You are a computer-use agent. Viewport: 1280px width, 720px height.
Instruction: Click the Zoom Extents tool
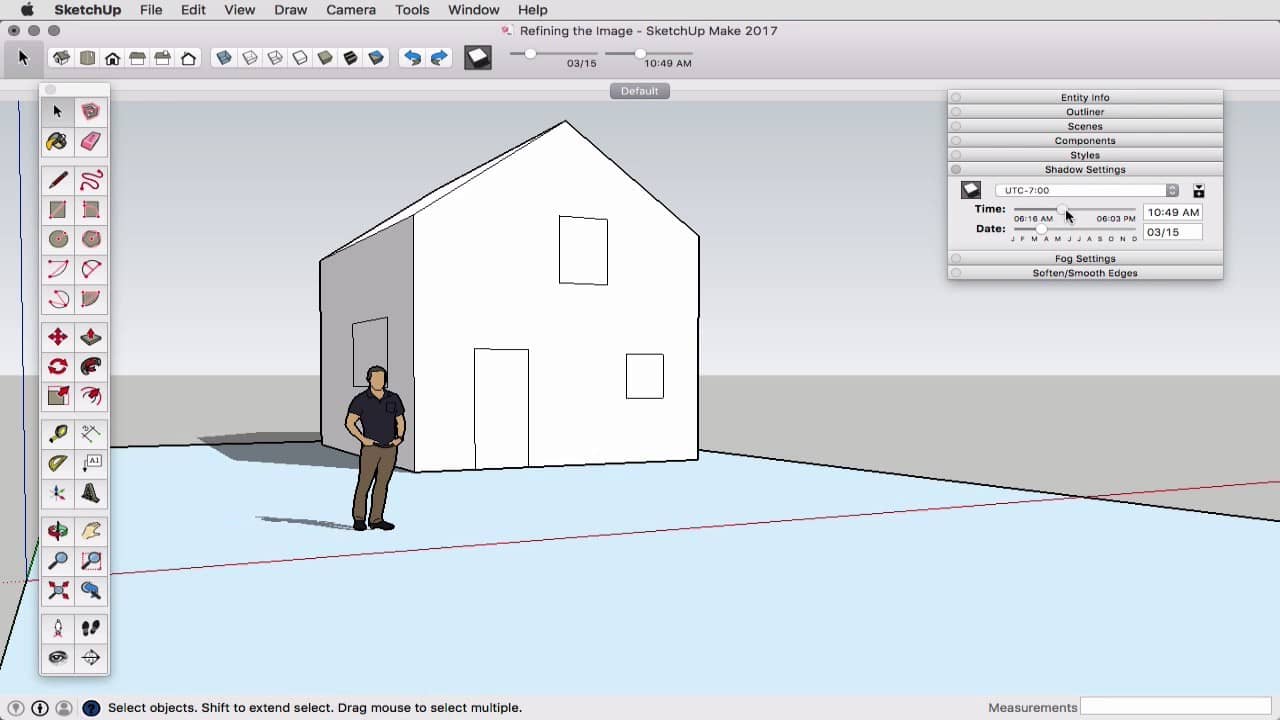[x=58, y=590]
